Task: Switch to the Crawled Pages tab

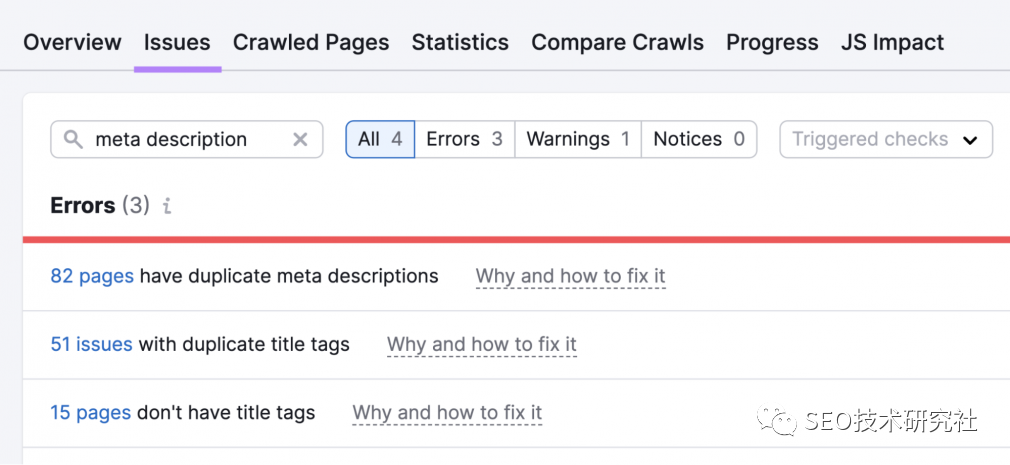Action: tap(311, 42)
